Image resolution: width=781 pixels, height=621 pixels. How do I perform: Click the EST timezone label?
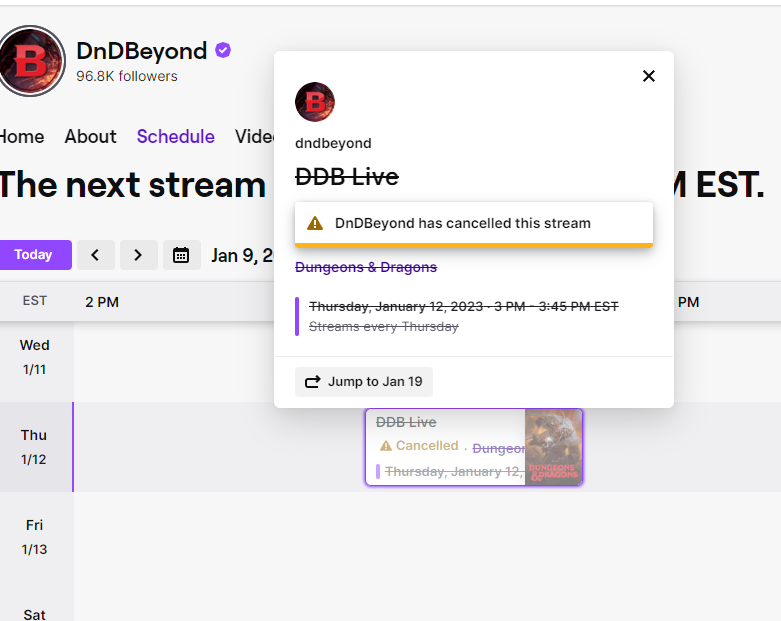(x=34, y=301)
